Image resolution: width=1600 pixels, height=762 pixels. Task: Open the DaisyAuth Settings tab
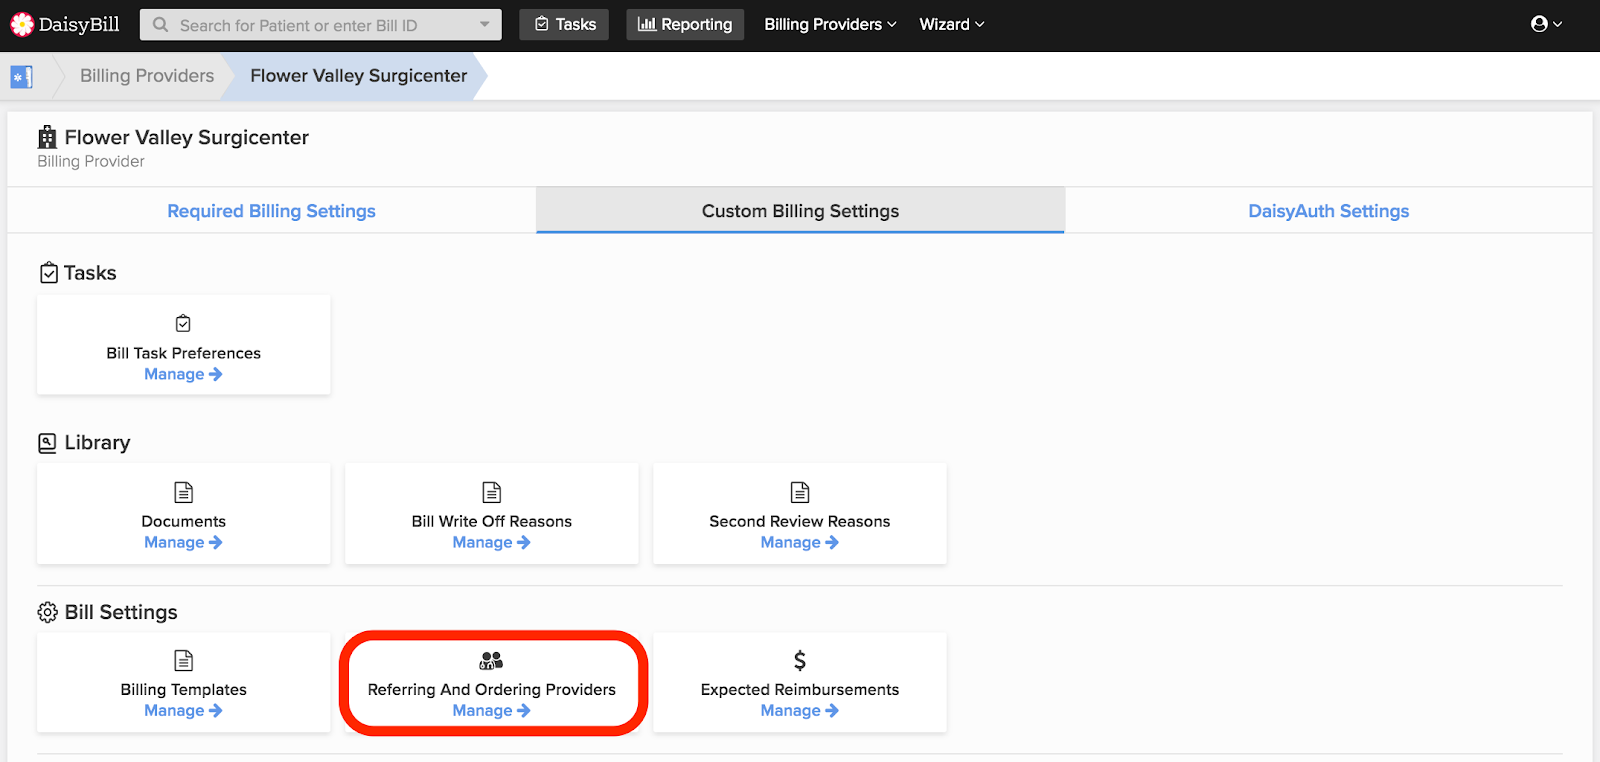tap(1328, 211)
